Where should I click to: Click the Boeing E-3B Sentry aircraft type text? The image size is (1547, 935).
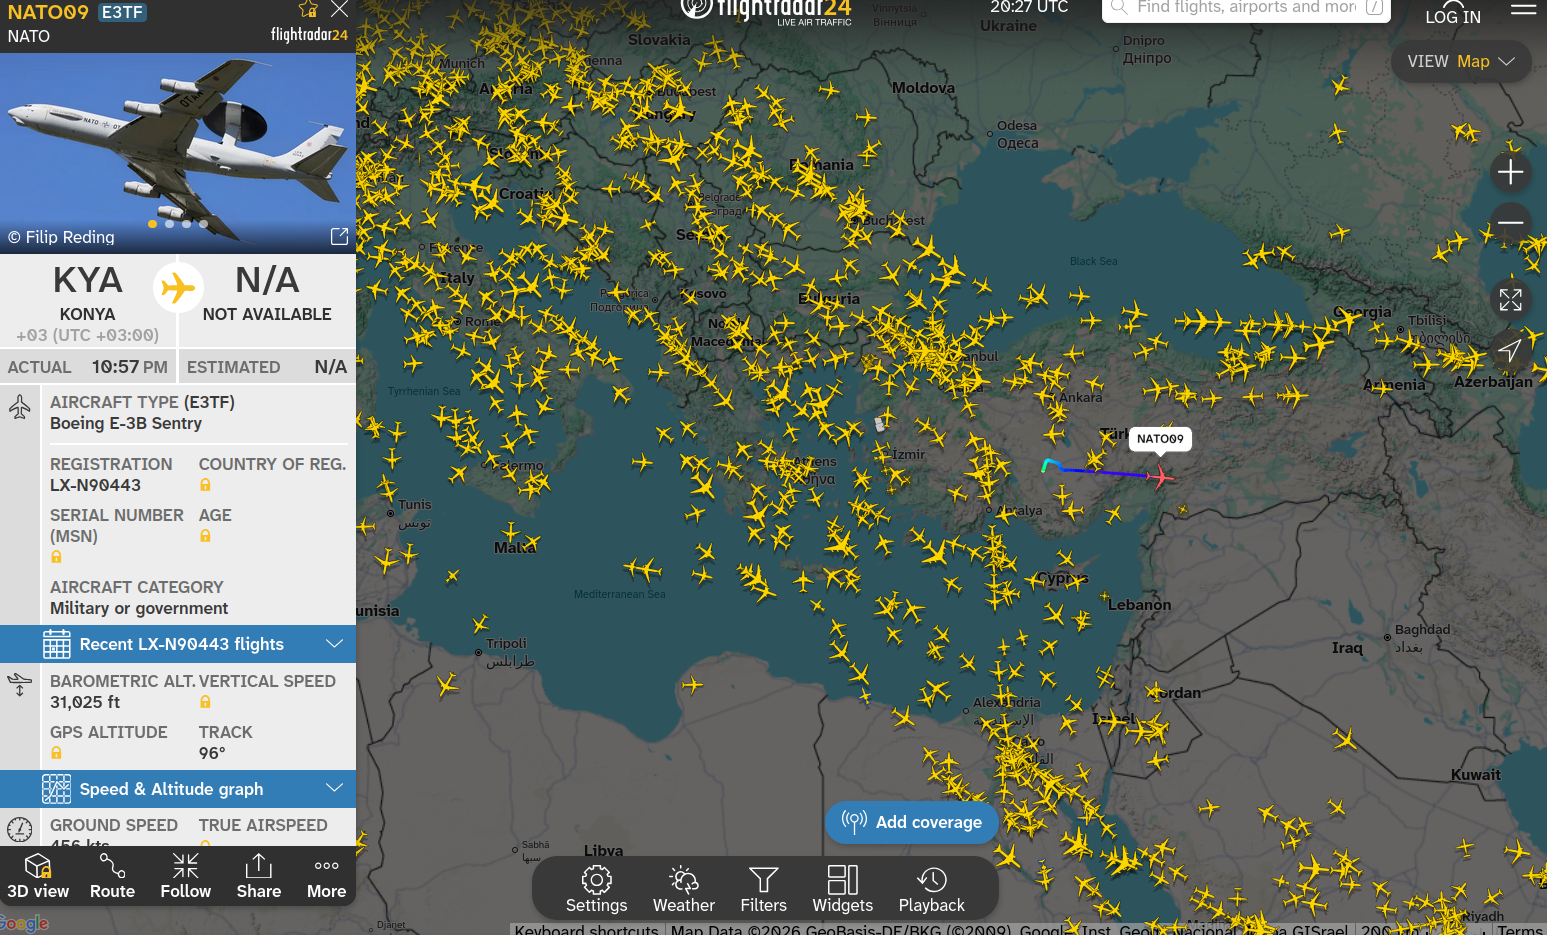tap(126, 423)
